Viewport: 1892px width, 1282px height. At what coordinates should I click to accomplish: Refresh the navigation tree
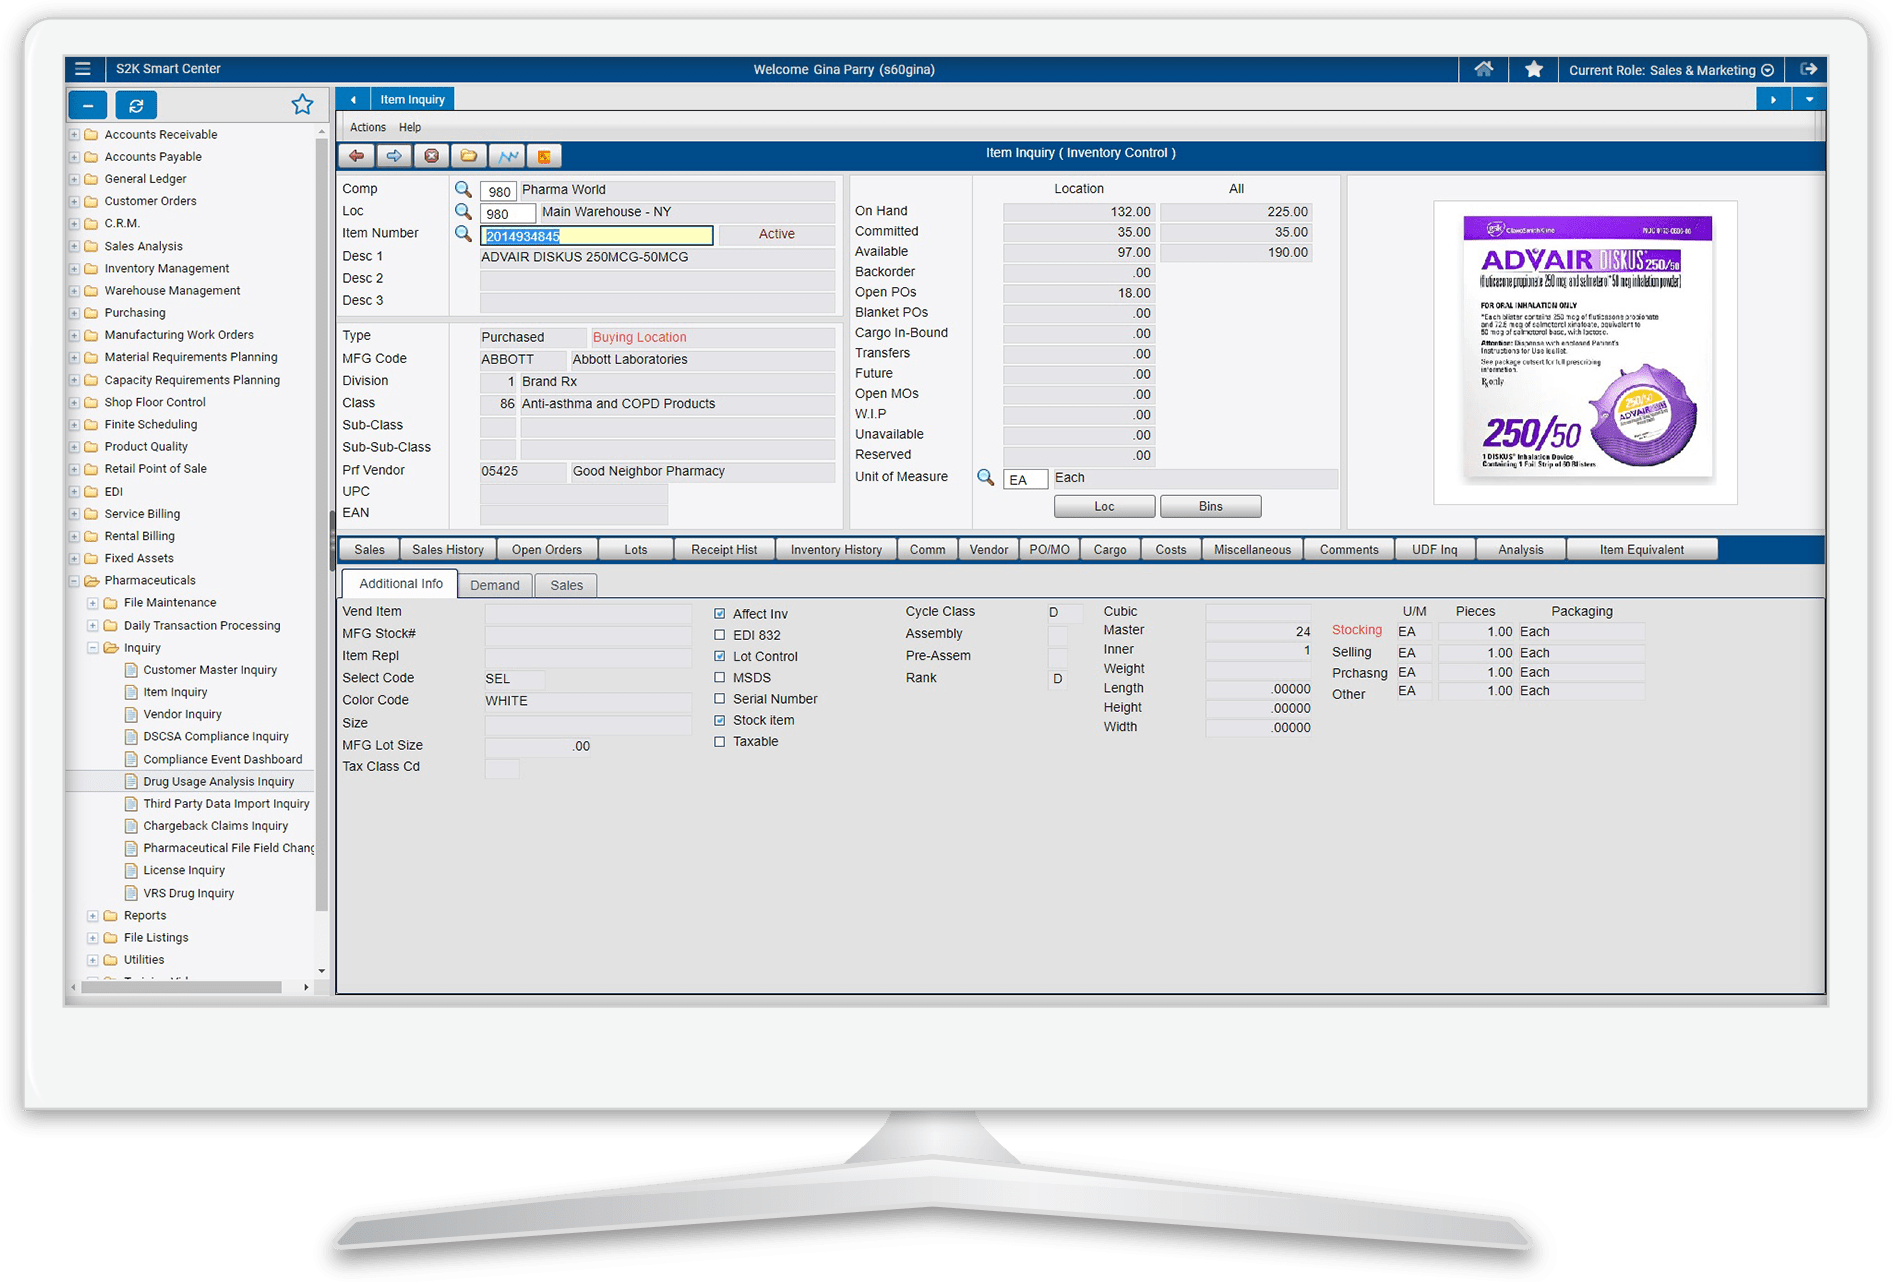pyautogui.click(x=136, y=105)
